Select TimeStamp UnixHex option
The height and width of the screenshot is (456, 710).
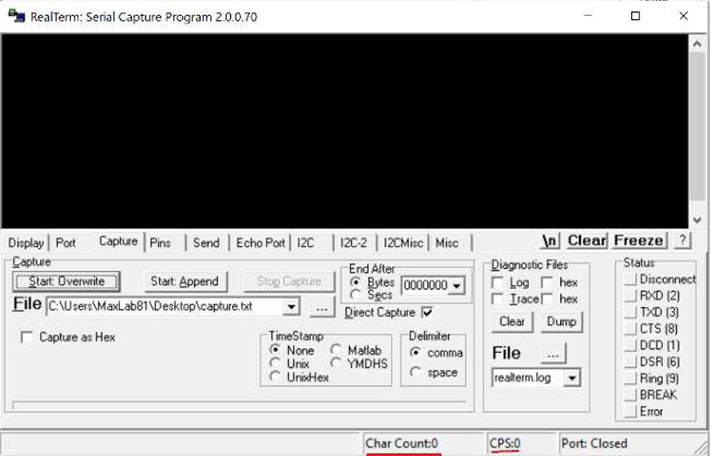pyautogui.click(x=274, y=377)
